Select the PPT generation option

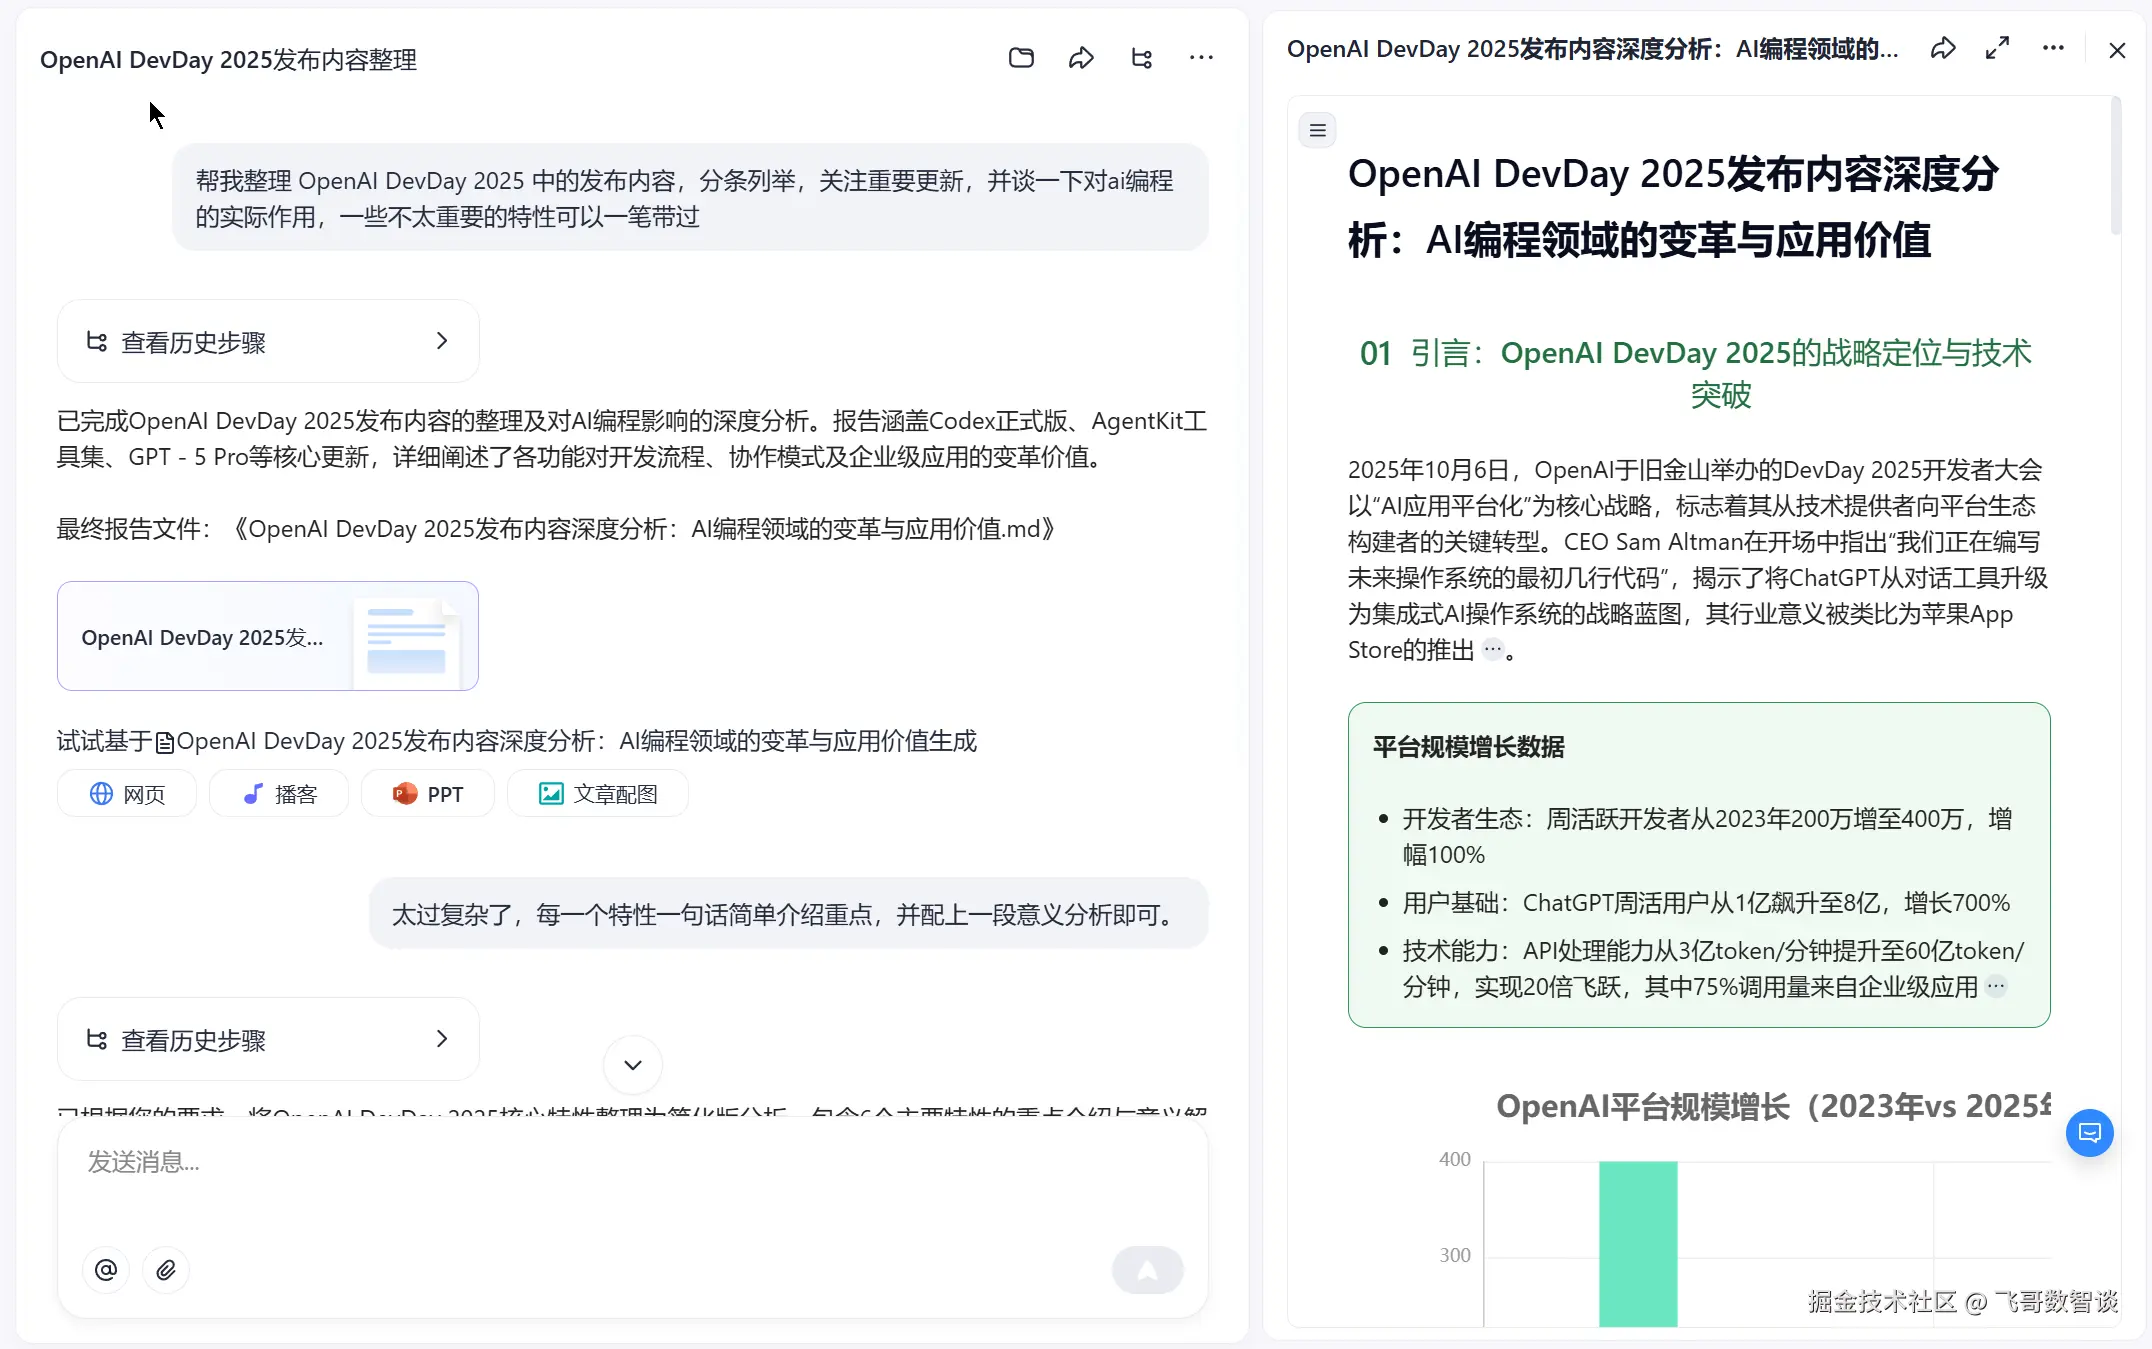[x=428, y=794]
